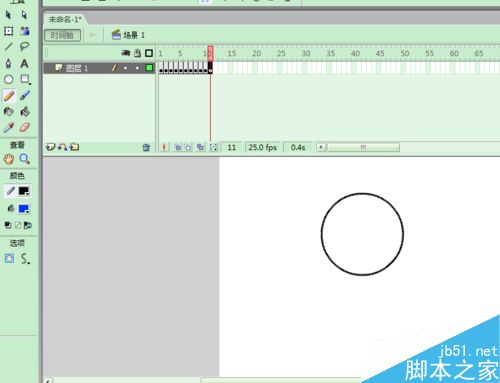The image size is (500, 383).
Task: Open Modify Onion Markers menu
Action: (213, 147)
